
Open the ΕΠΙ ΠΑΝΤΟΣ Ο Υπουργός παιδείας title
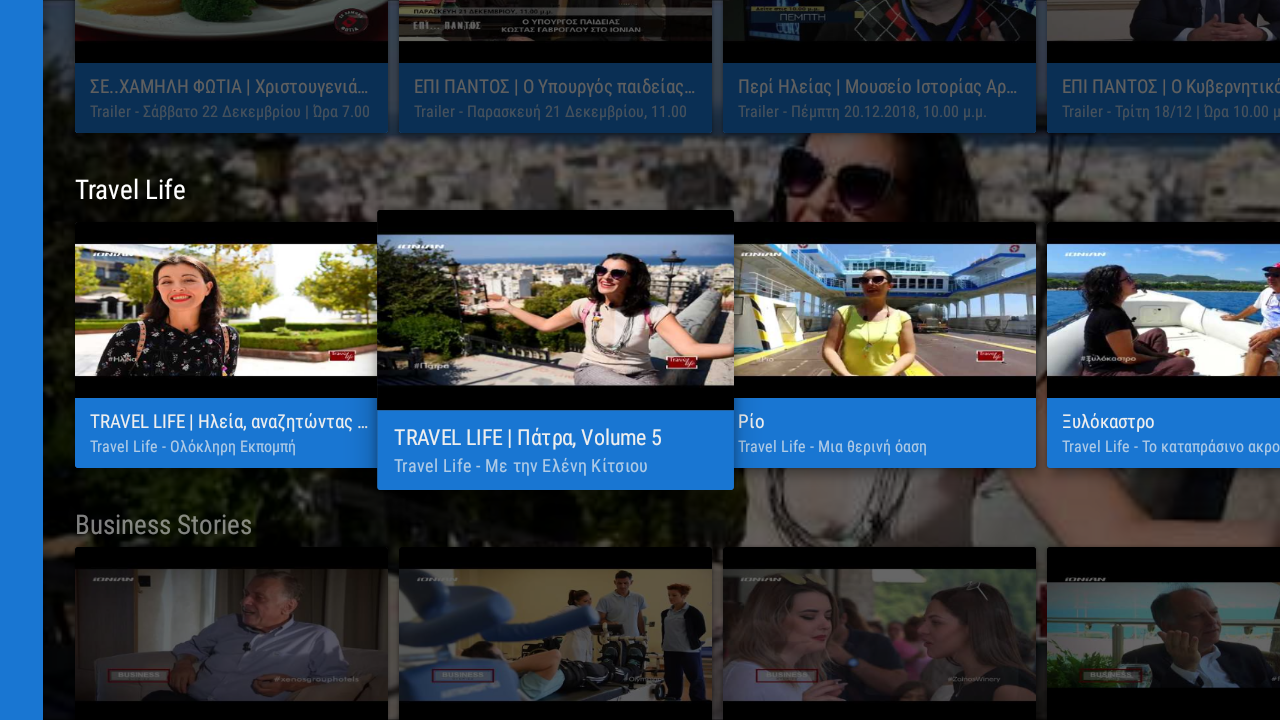point(555,87)
